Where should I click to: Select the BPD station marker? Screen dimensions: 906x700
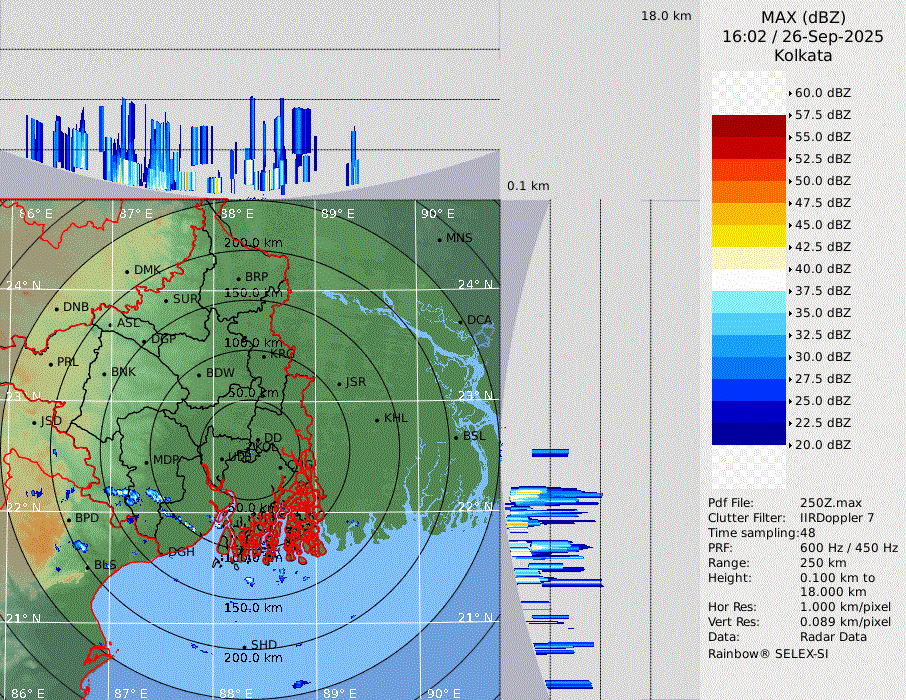(x=69, y=519)
